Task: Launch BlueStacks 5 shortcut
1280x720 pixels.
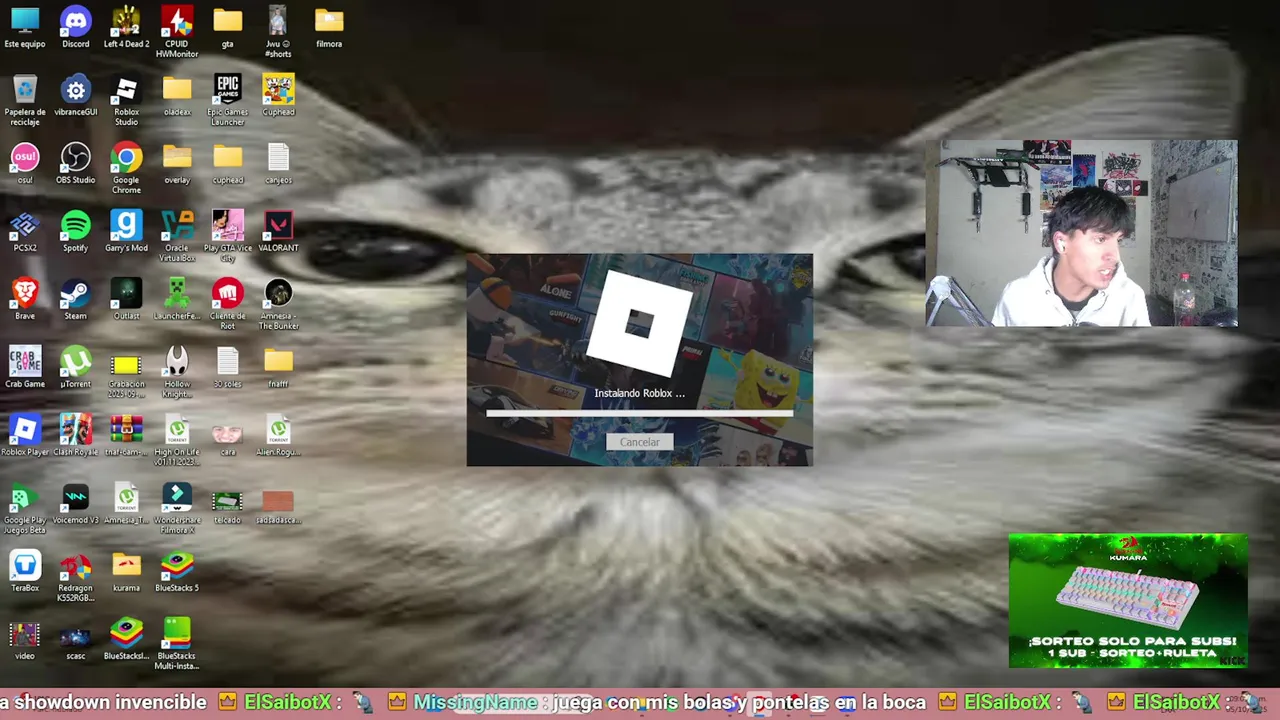Action: pyautogui.click(x=177, y=572)
